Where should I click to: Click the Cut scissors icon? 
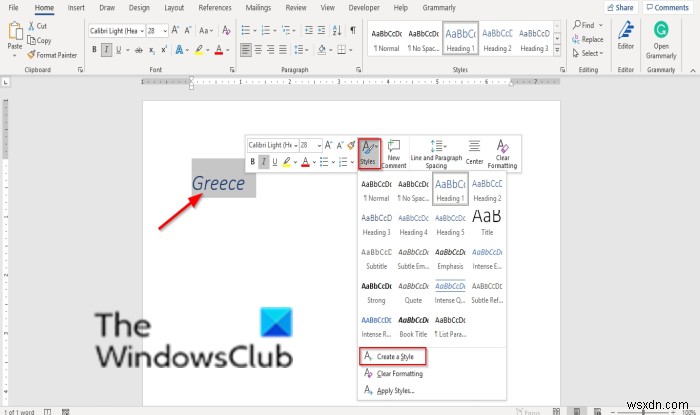pyautogui.click(x=31, y=26)
